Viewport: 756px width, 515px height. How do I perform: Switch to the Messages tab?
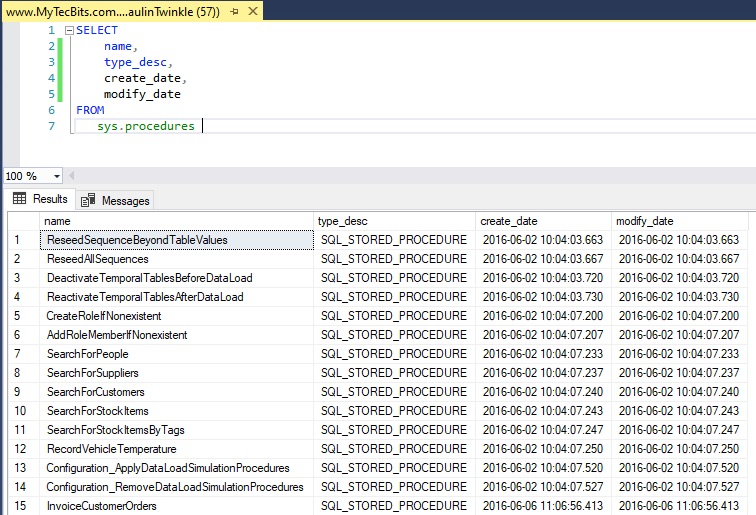point(115,201)
